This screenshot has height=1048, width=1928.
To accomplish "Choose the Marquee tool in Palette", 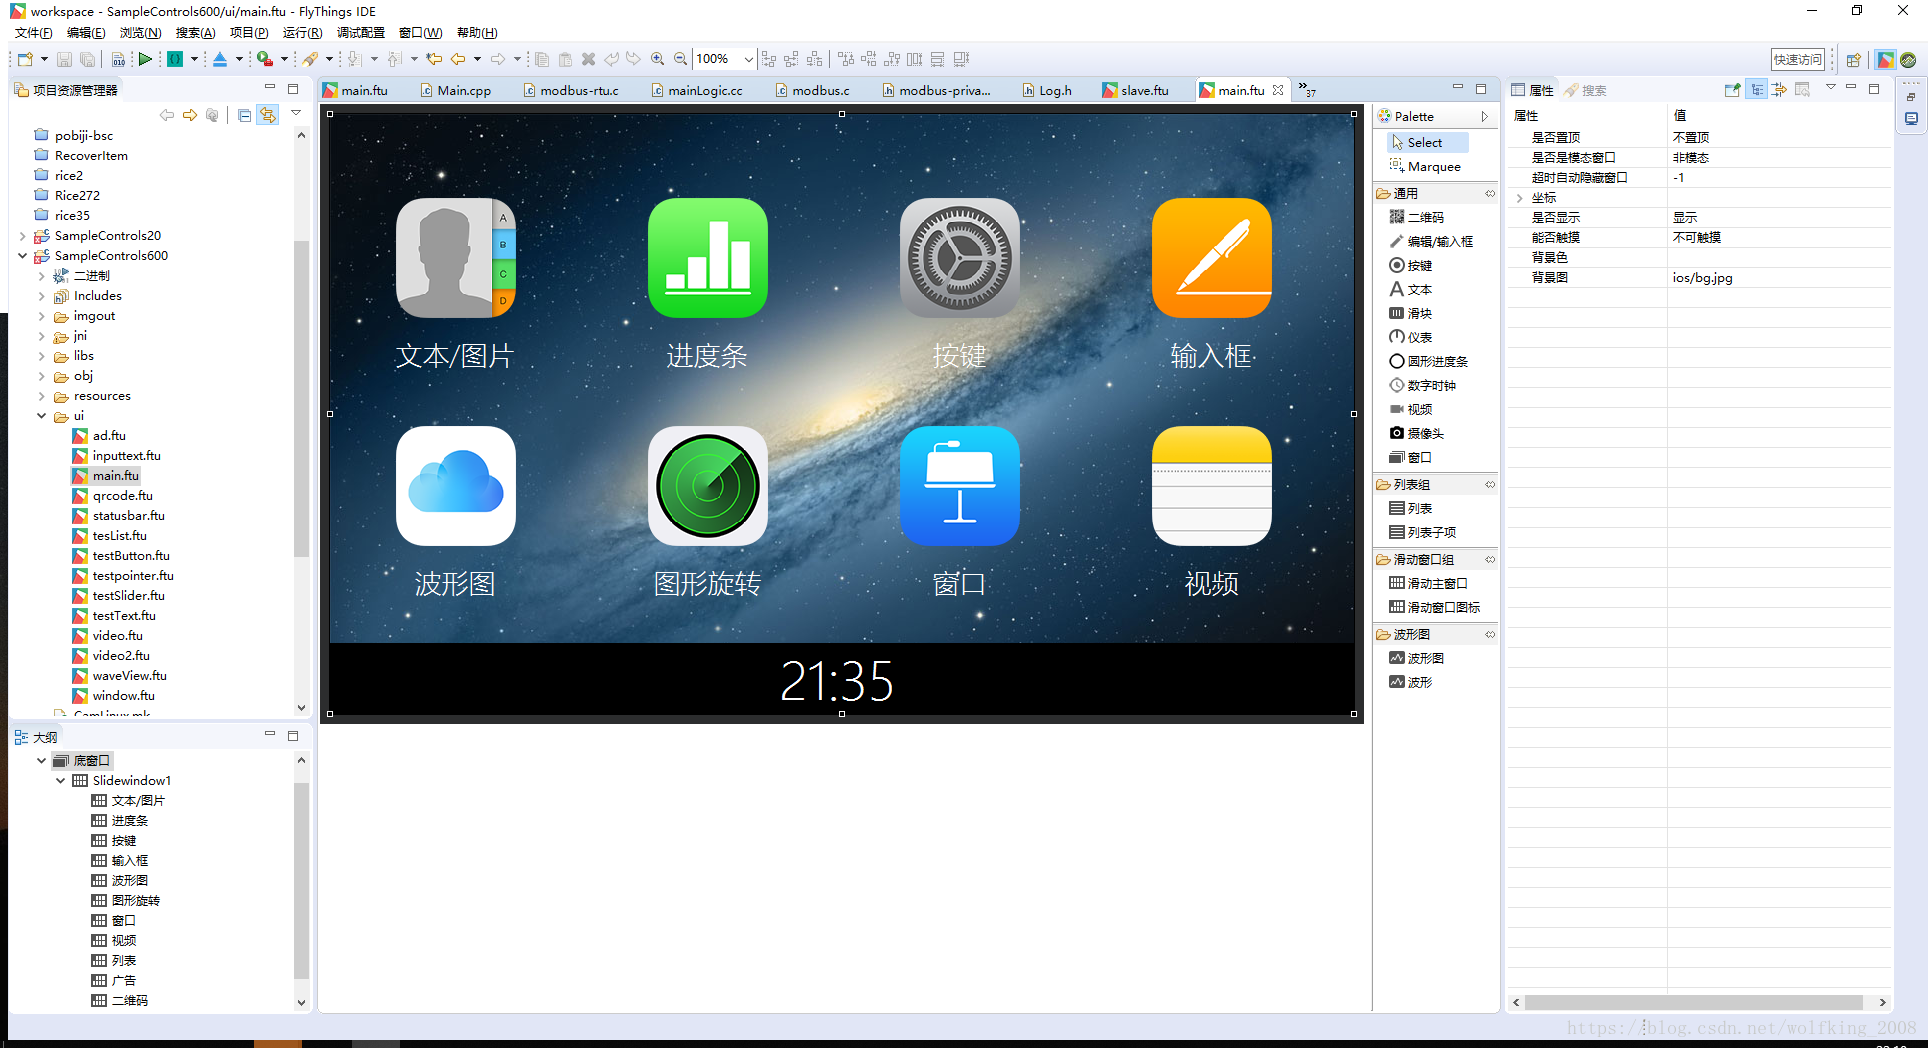I will pyautogui.click(x=1427, y=167).
